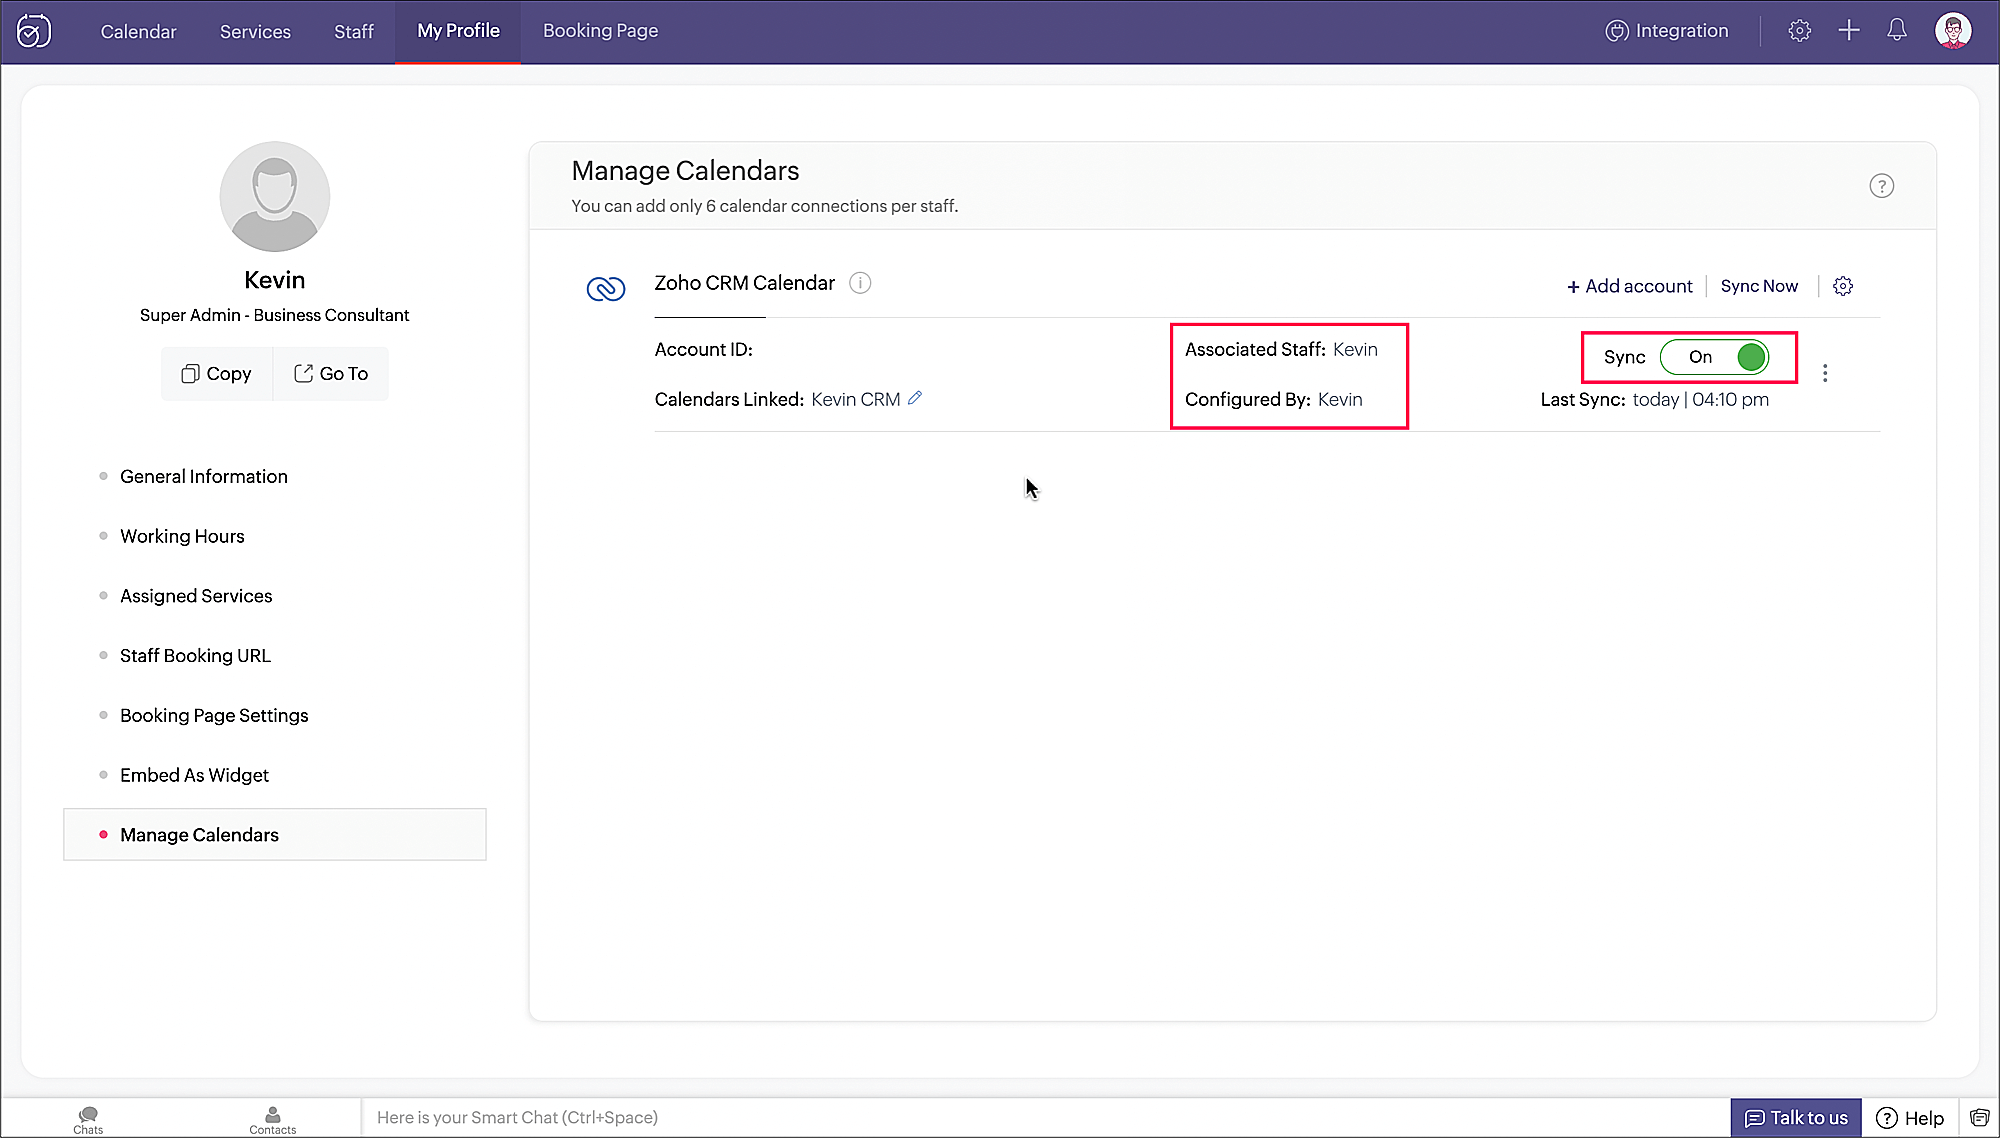Click the Talk to us button
Screen dimensions: 2000x1138
(x=1796, y=1118)
